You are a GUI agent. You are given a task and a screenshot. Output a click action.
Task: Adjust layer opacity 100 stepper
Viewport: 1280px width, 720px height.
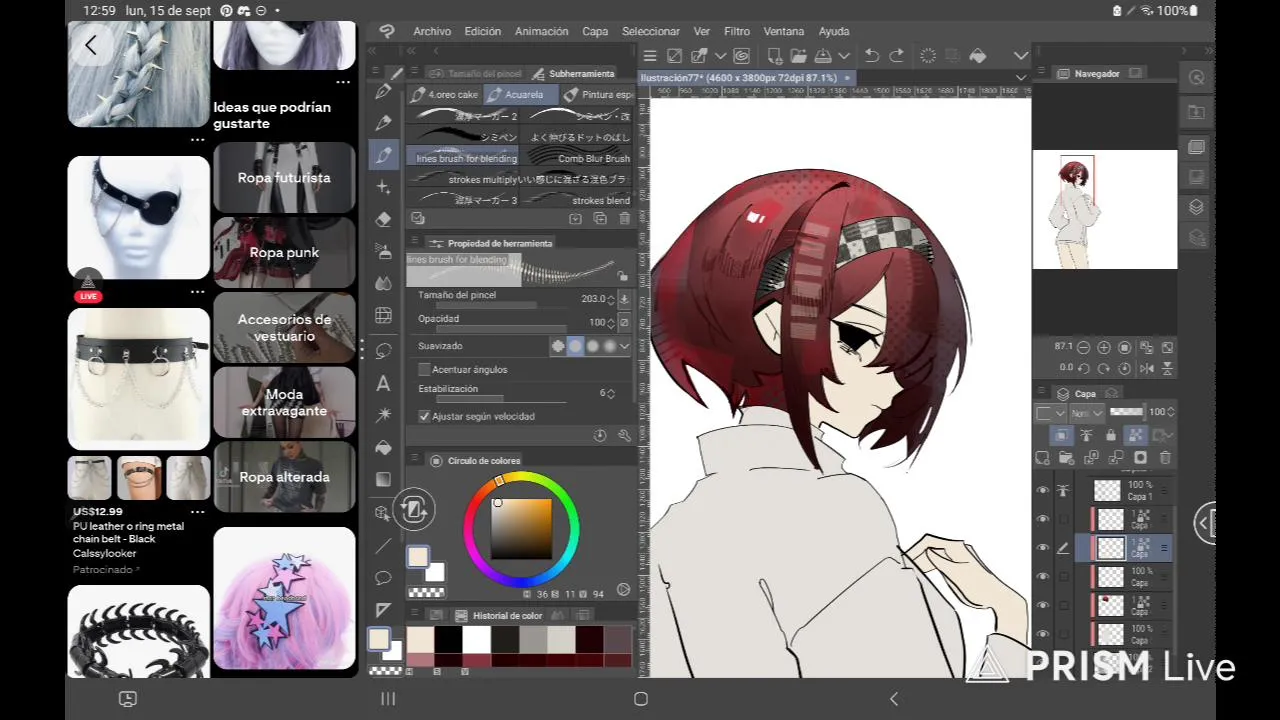[1172, 412]
